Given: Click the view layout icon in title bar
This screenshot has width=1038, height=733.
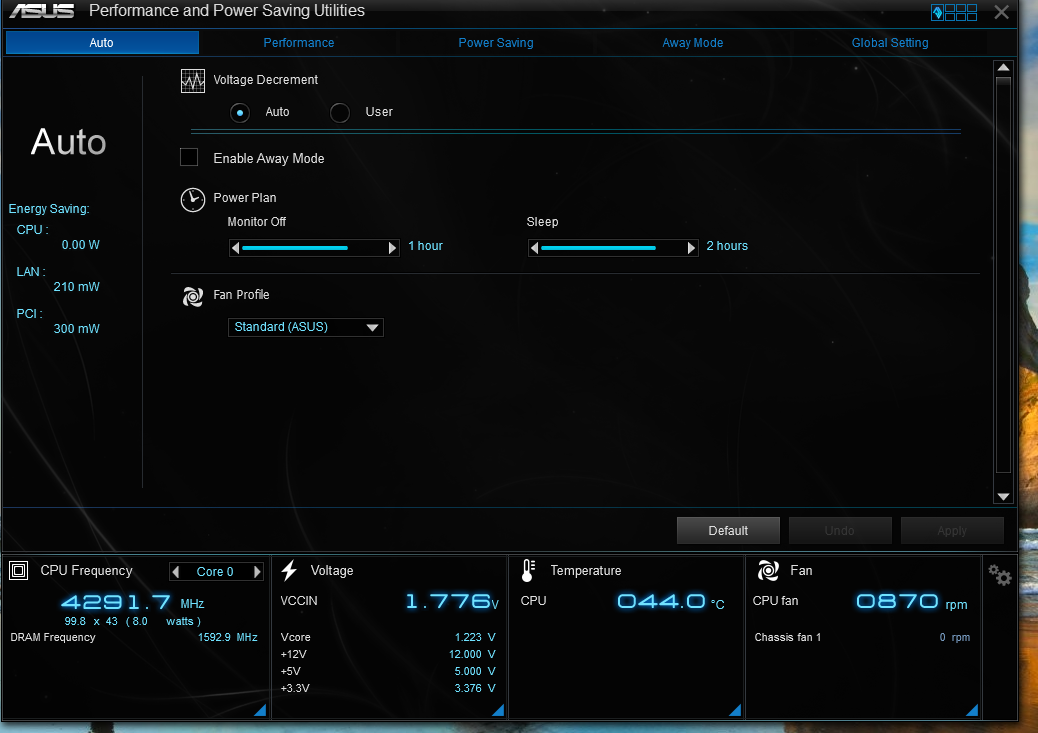Looking at the screenshot, I should coord(954,12).
